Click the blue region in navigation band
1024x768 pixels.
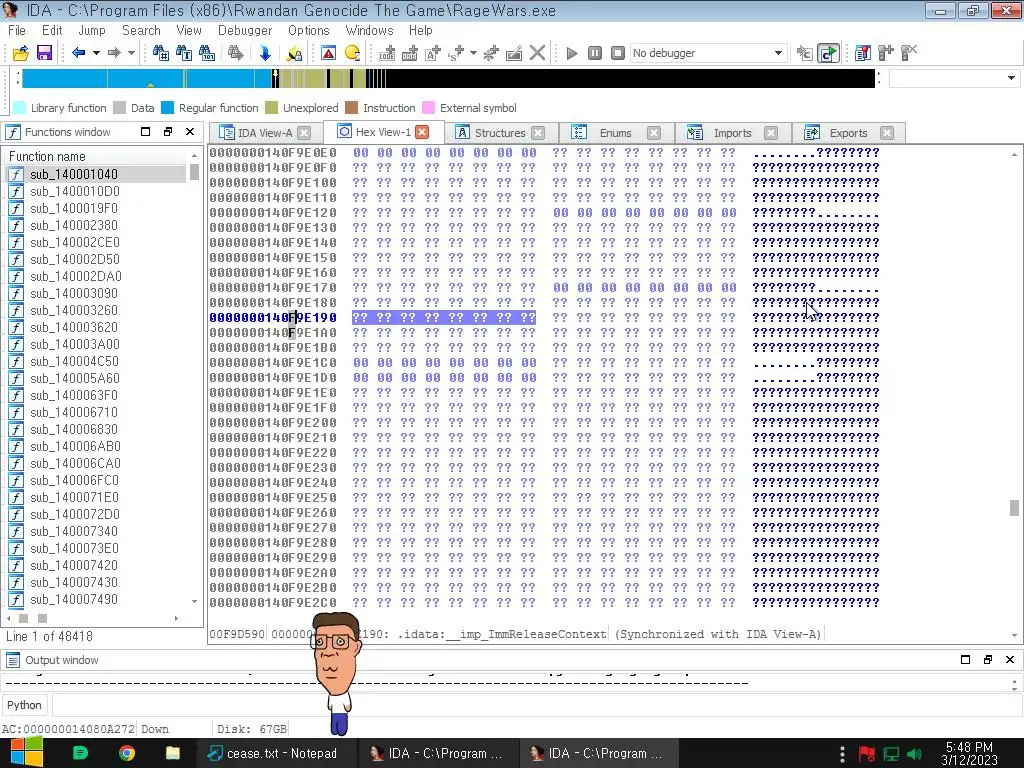click(x=147, y=78)
